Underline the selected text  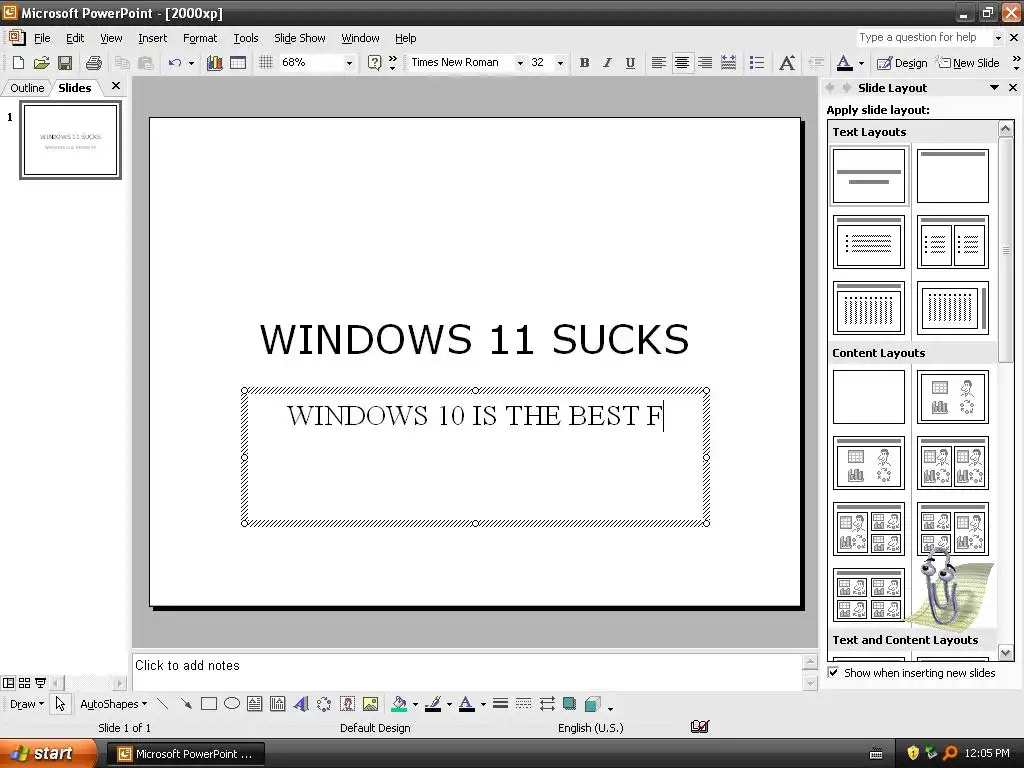tap(630, 63)
